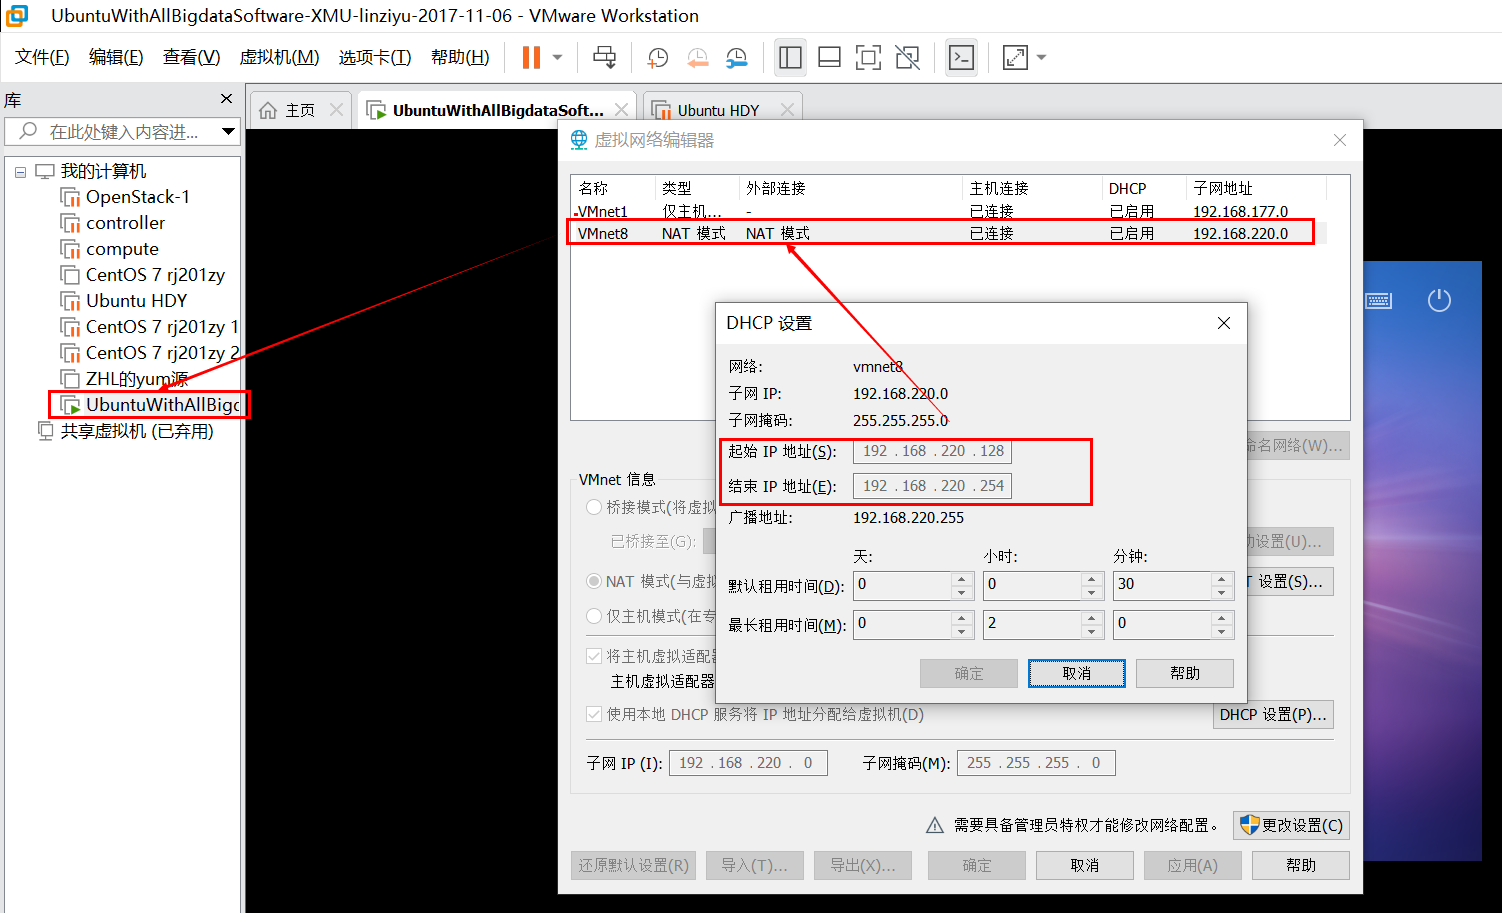Open the library search dropdown arrow
The image size is (1502, 913).
click(x=229, y=131)
